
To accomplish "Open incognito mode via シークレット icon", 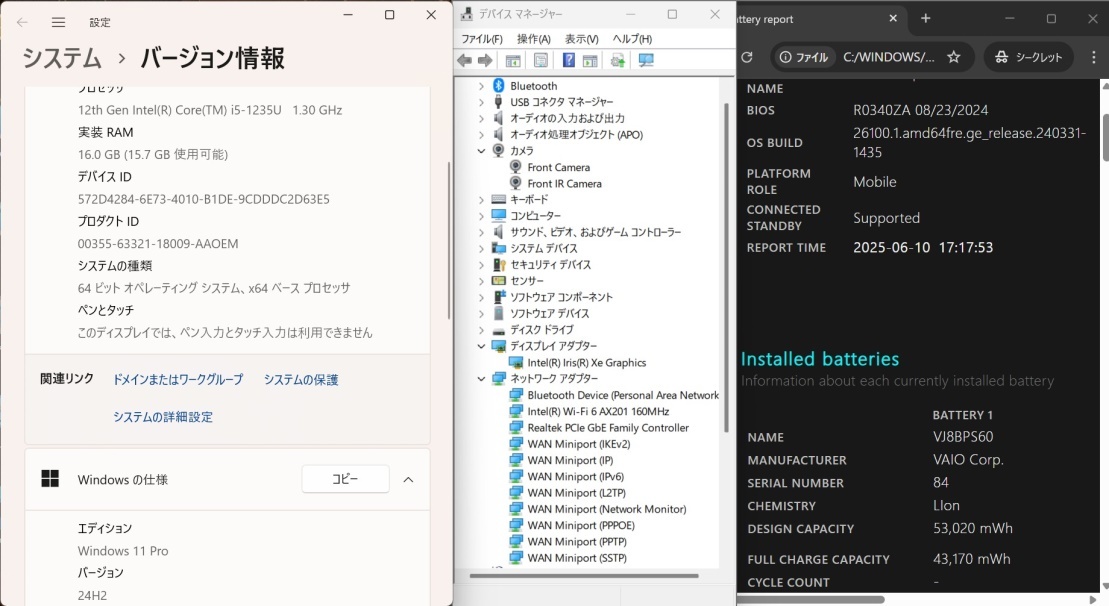I will (1029, 58).
